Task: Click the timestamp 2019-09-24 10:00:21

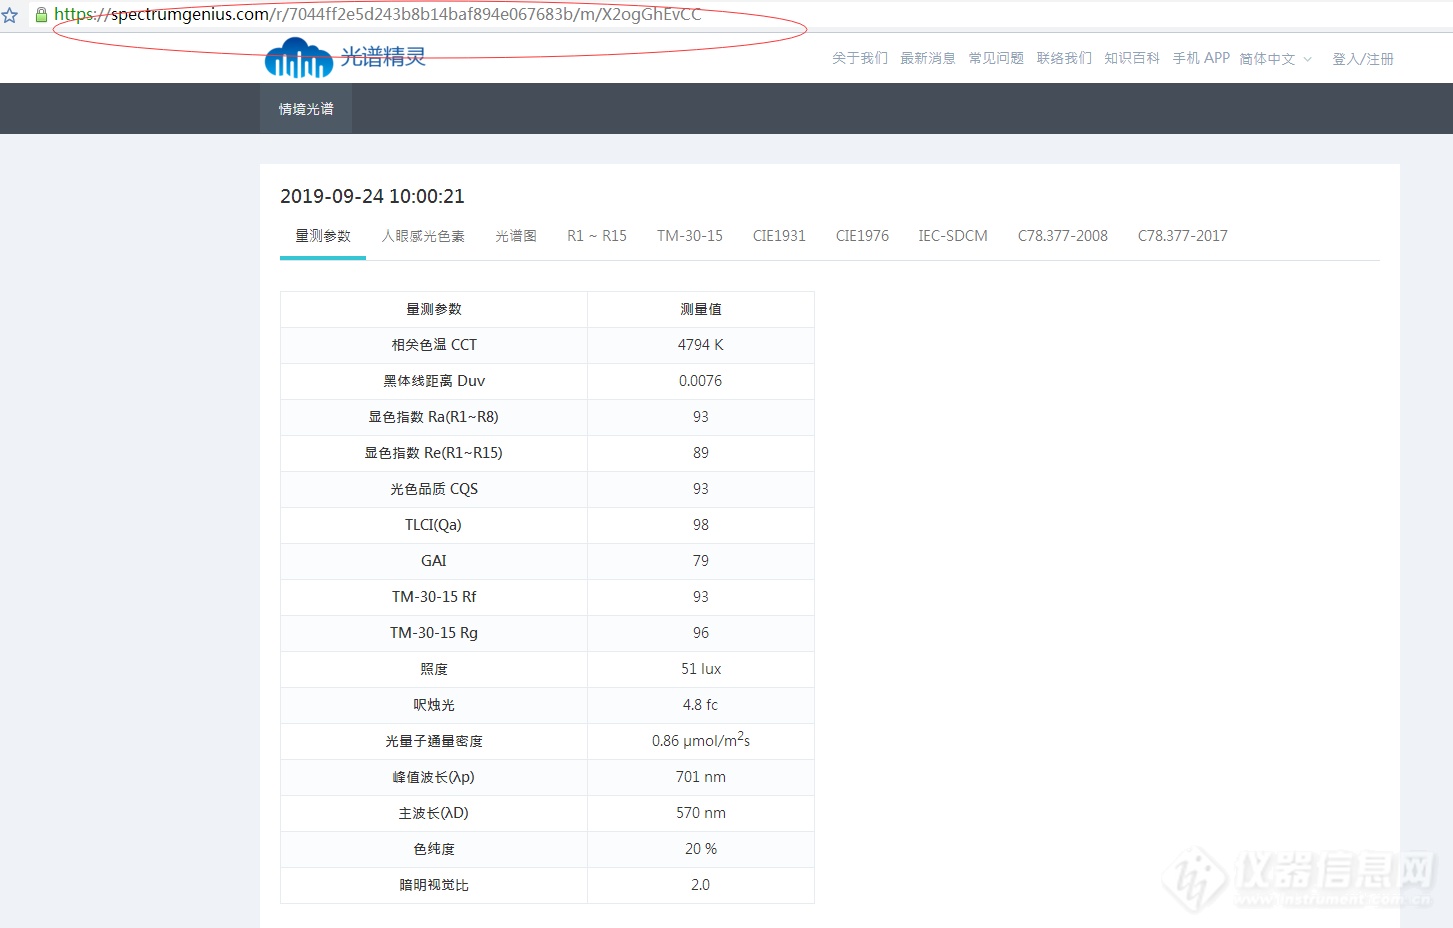Action: point(372,196)
